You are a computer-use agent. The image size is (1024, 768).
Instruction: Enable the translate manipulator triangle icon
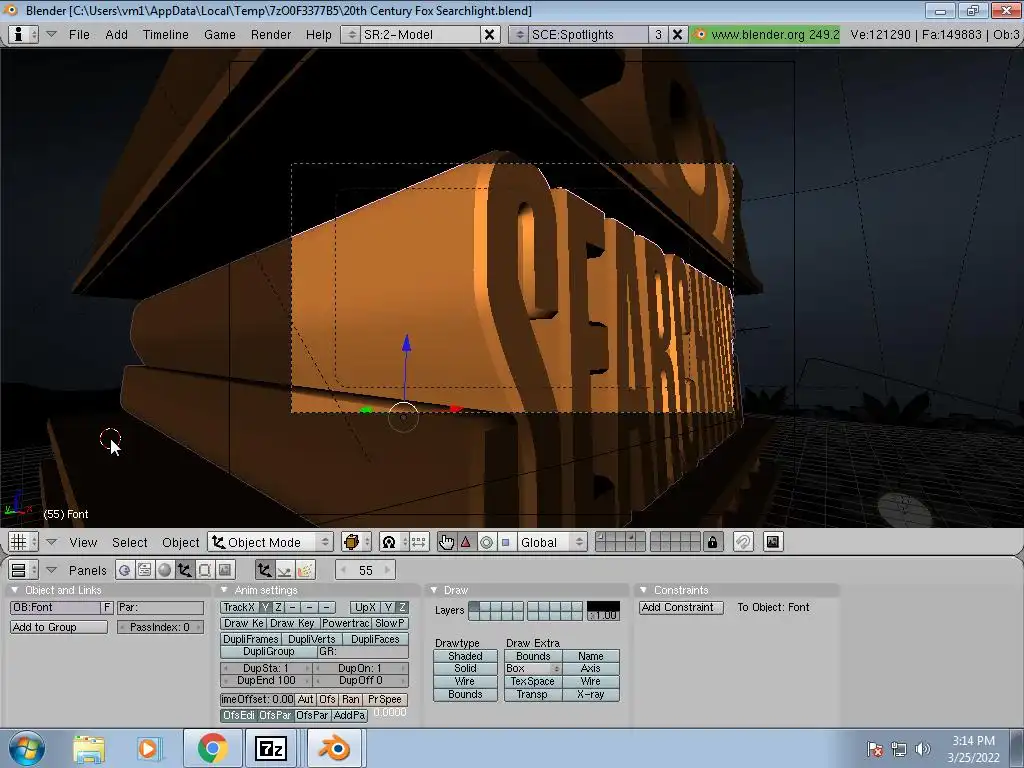(466, 542)
